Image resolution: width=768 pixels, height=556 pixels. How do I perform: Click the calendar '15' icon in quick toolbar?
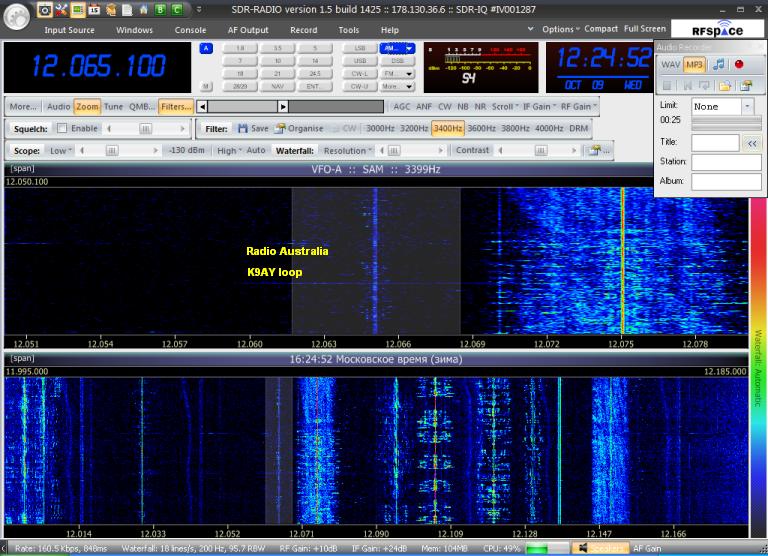click(94, 9)
